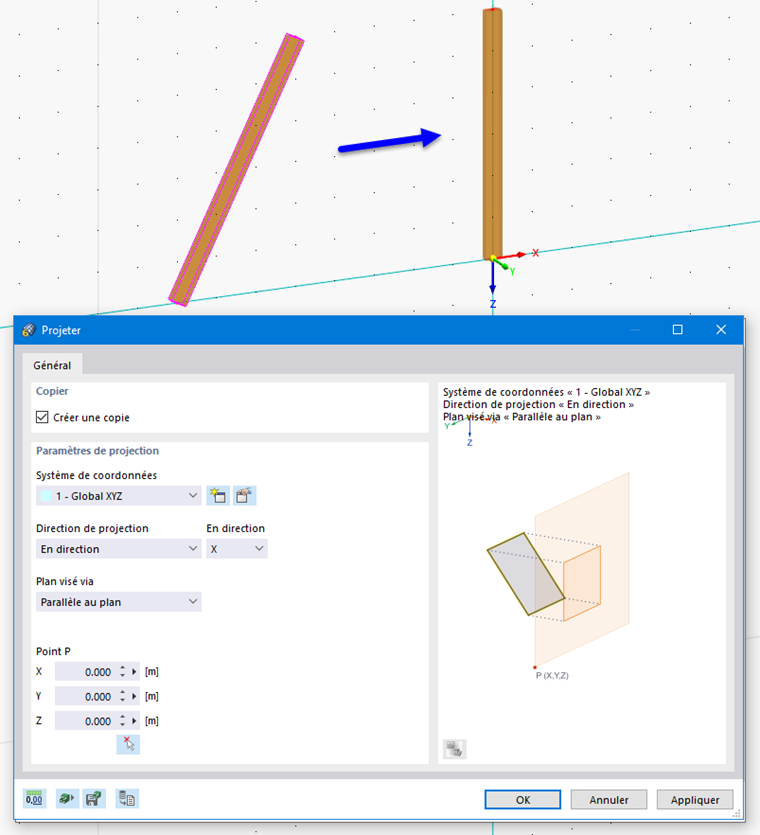Confirm the projection with OK
The height and width of the screenshot is (835, 760).
[x=522, y=800]
